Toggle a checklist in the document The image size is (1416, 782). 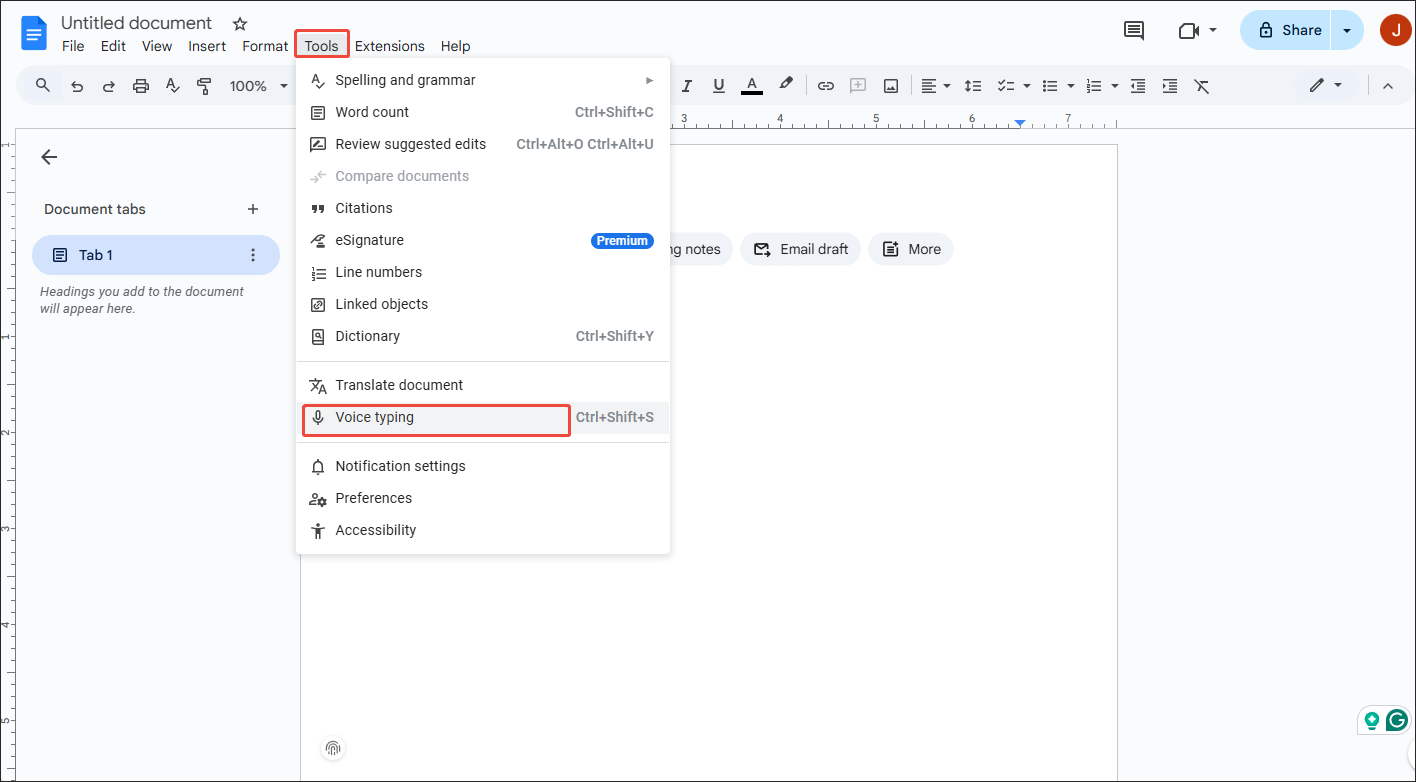pyautogui.click(x=1007, y=85)
